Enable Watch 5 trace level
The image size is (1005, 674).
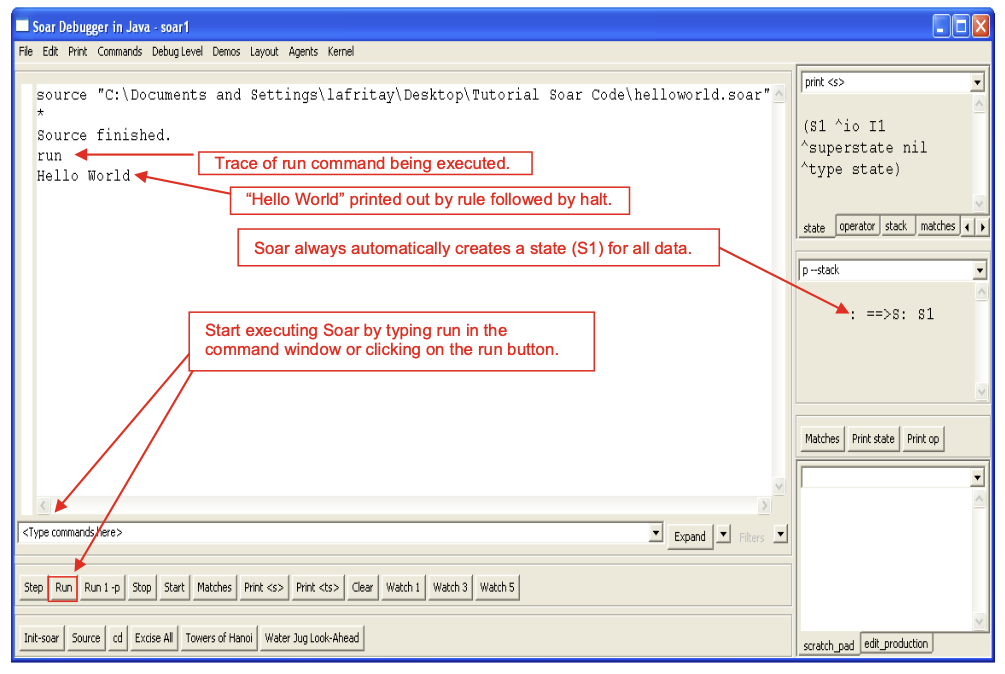point(496,587)
